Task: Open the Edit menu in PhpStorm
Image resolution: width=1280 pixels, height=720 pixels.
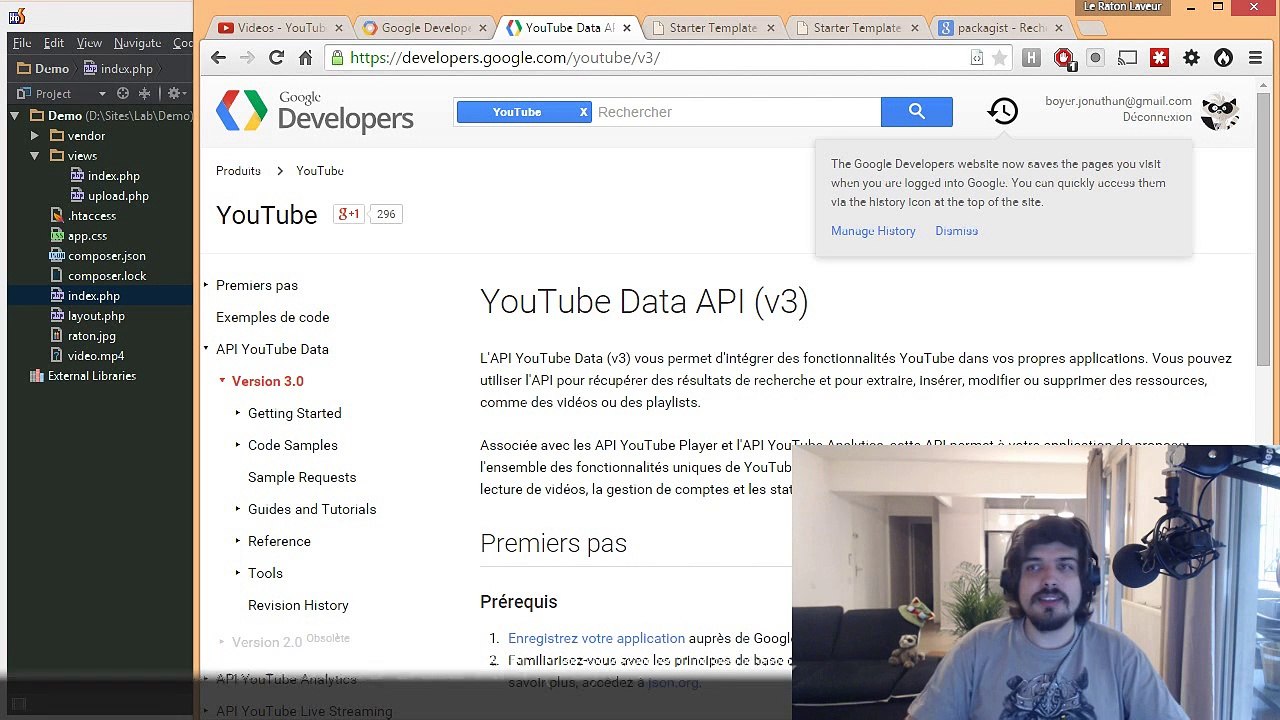Action: pos(54,43)
